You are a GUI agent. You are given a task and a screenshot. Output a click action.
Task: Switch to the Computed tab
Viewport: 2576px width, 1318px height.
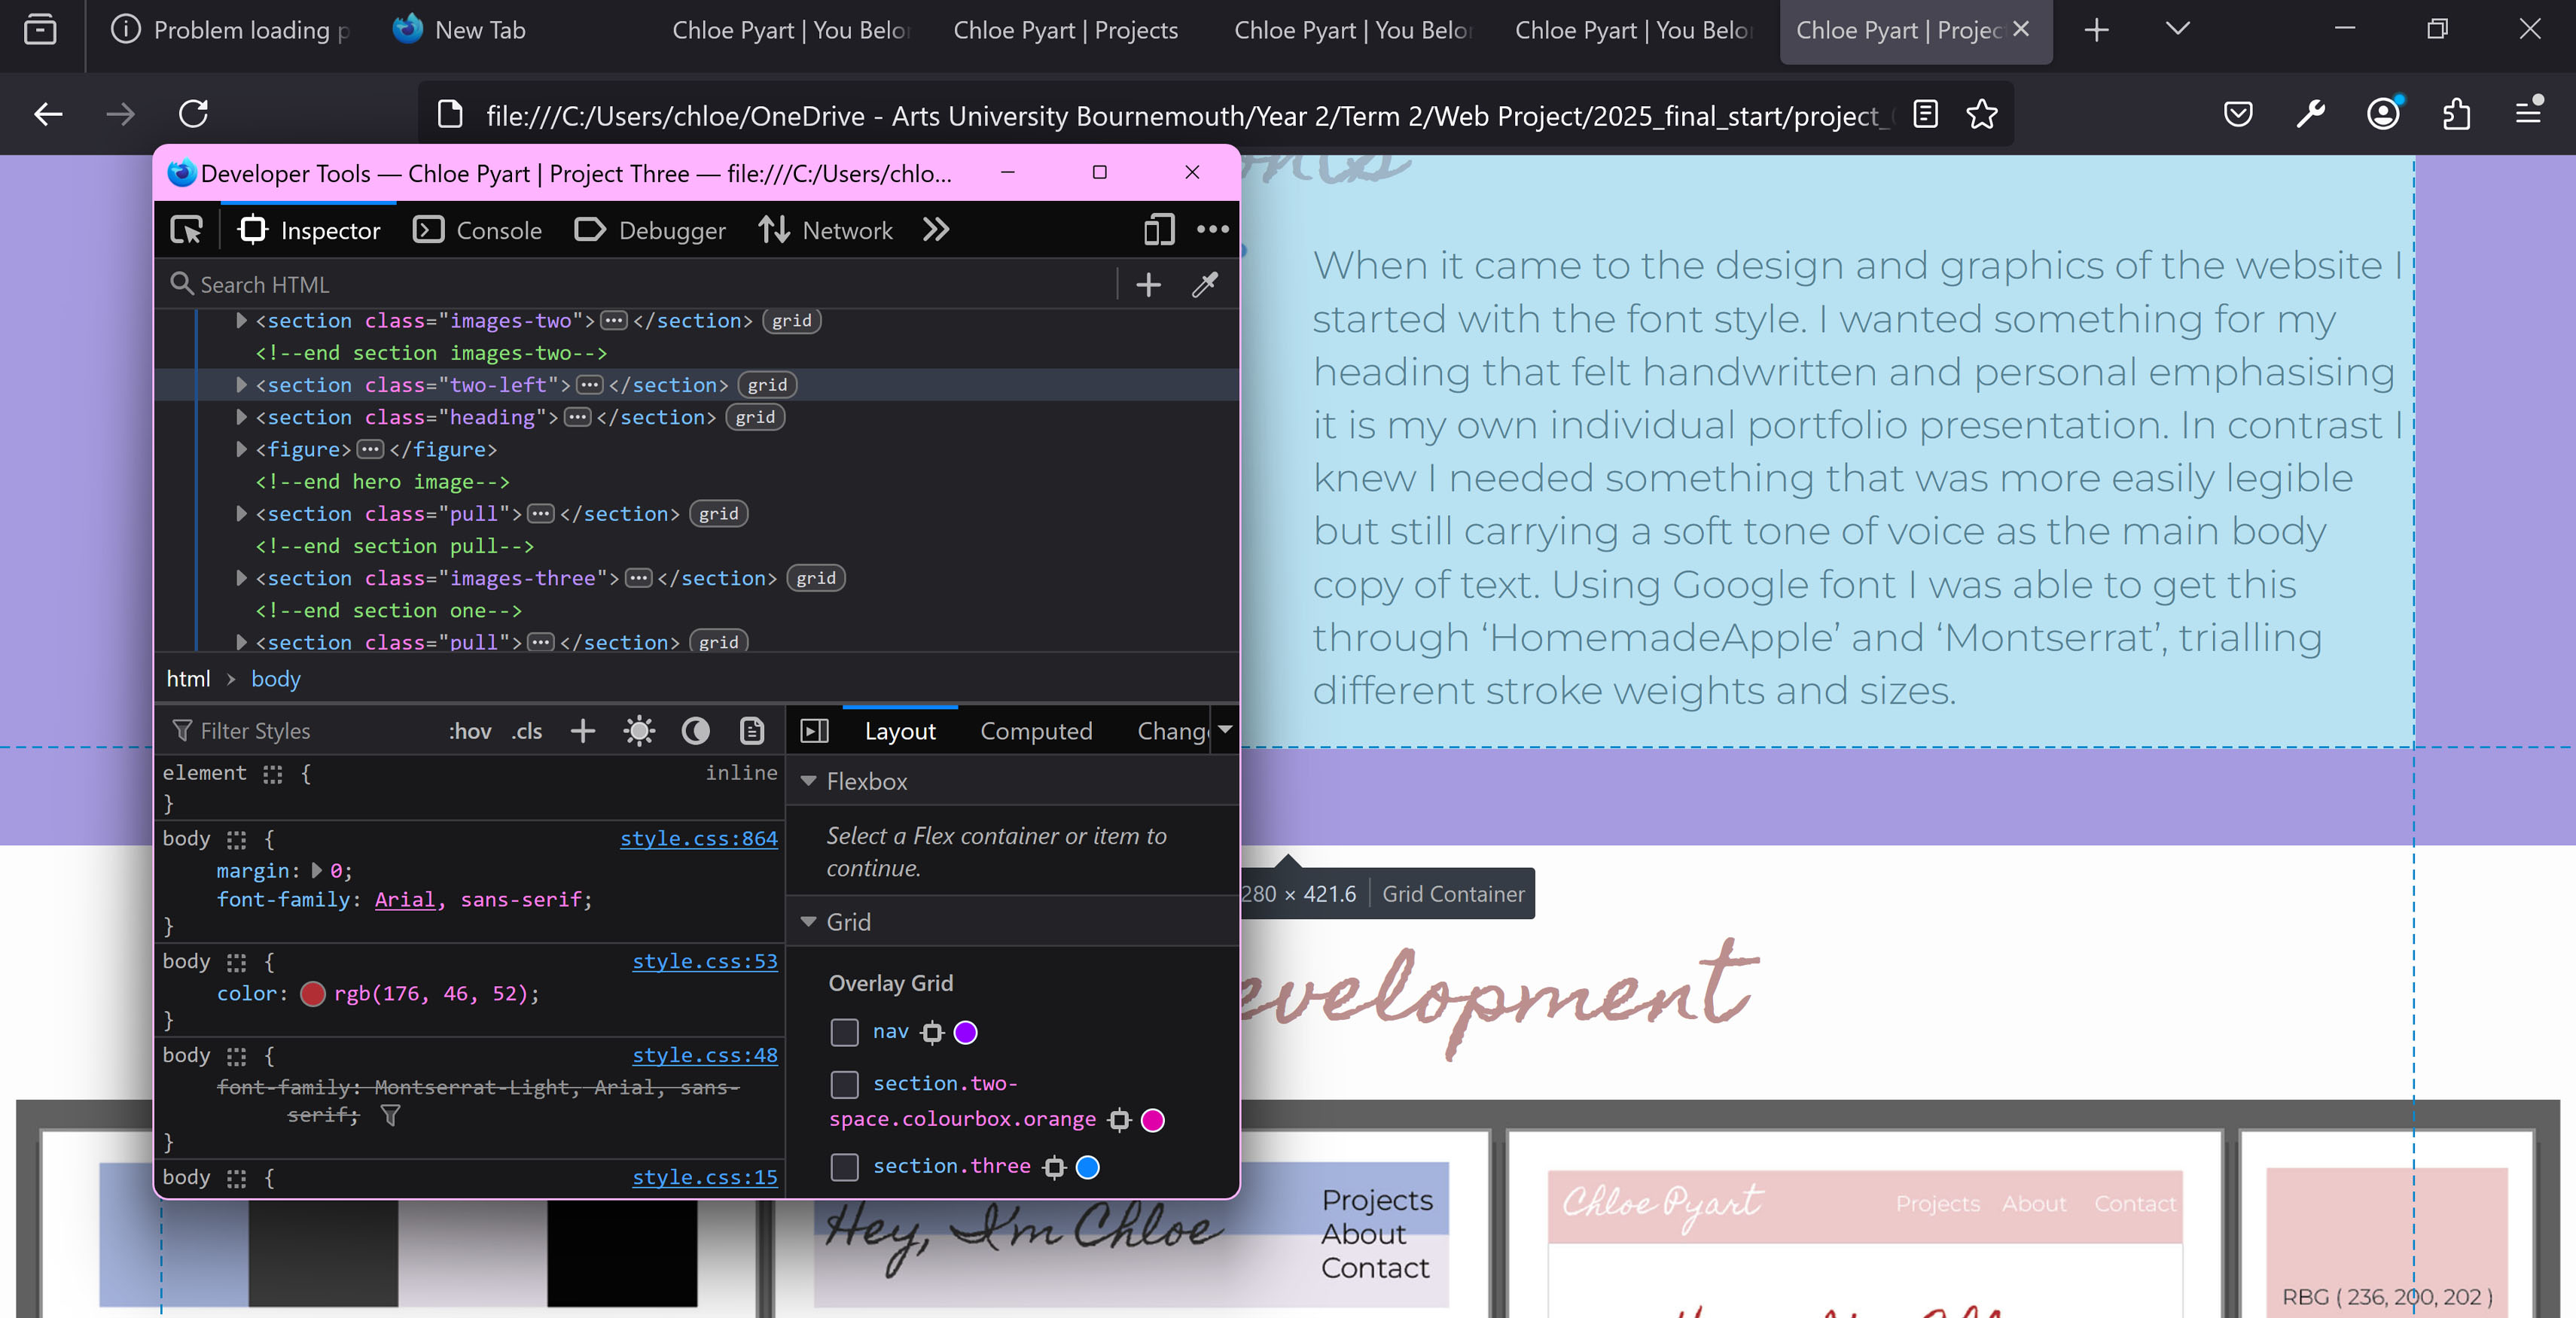[1036, 731]
